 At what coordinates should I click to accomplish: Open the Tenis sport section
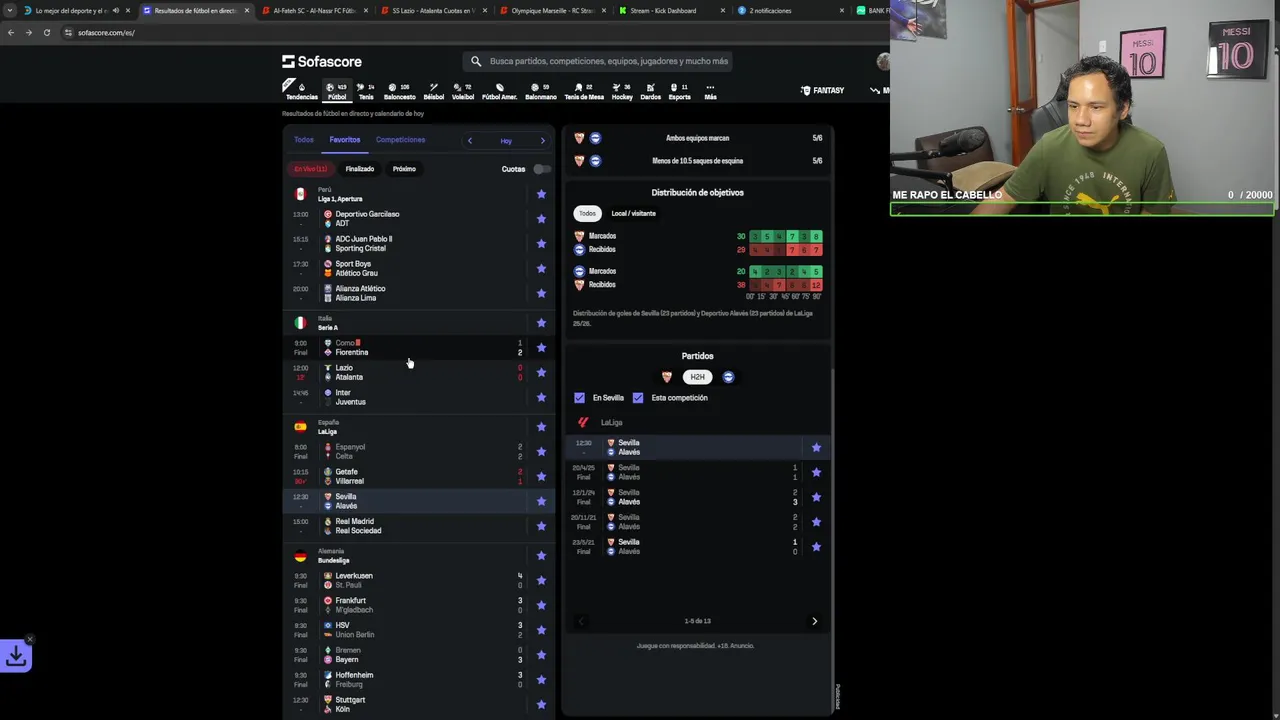point(366,90)
